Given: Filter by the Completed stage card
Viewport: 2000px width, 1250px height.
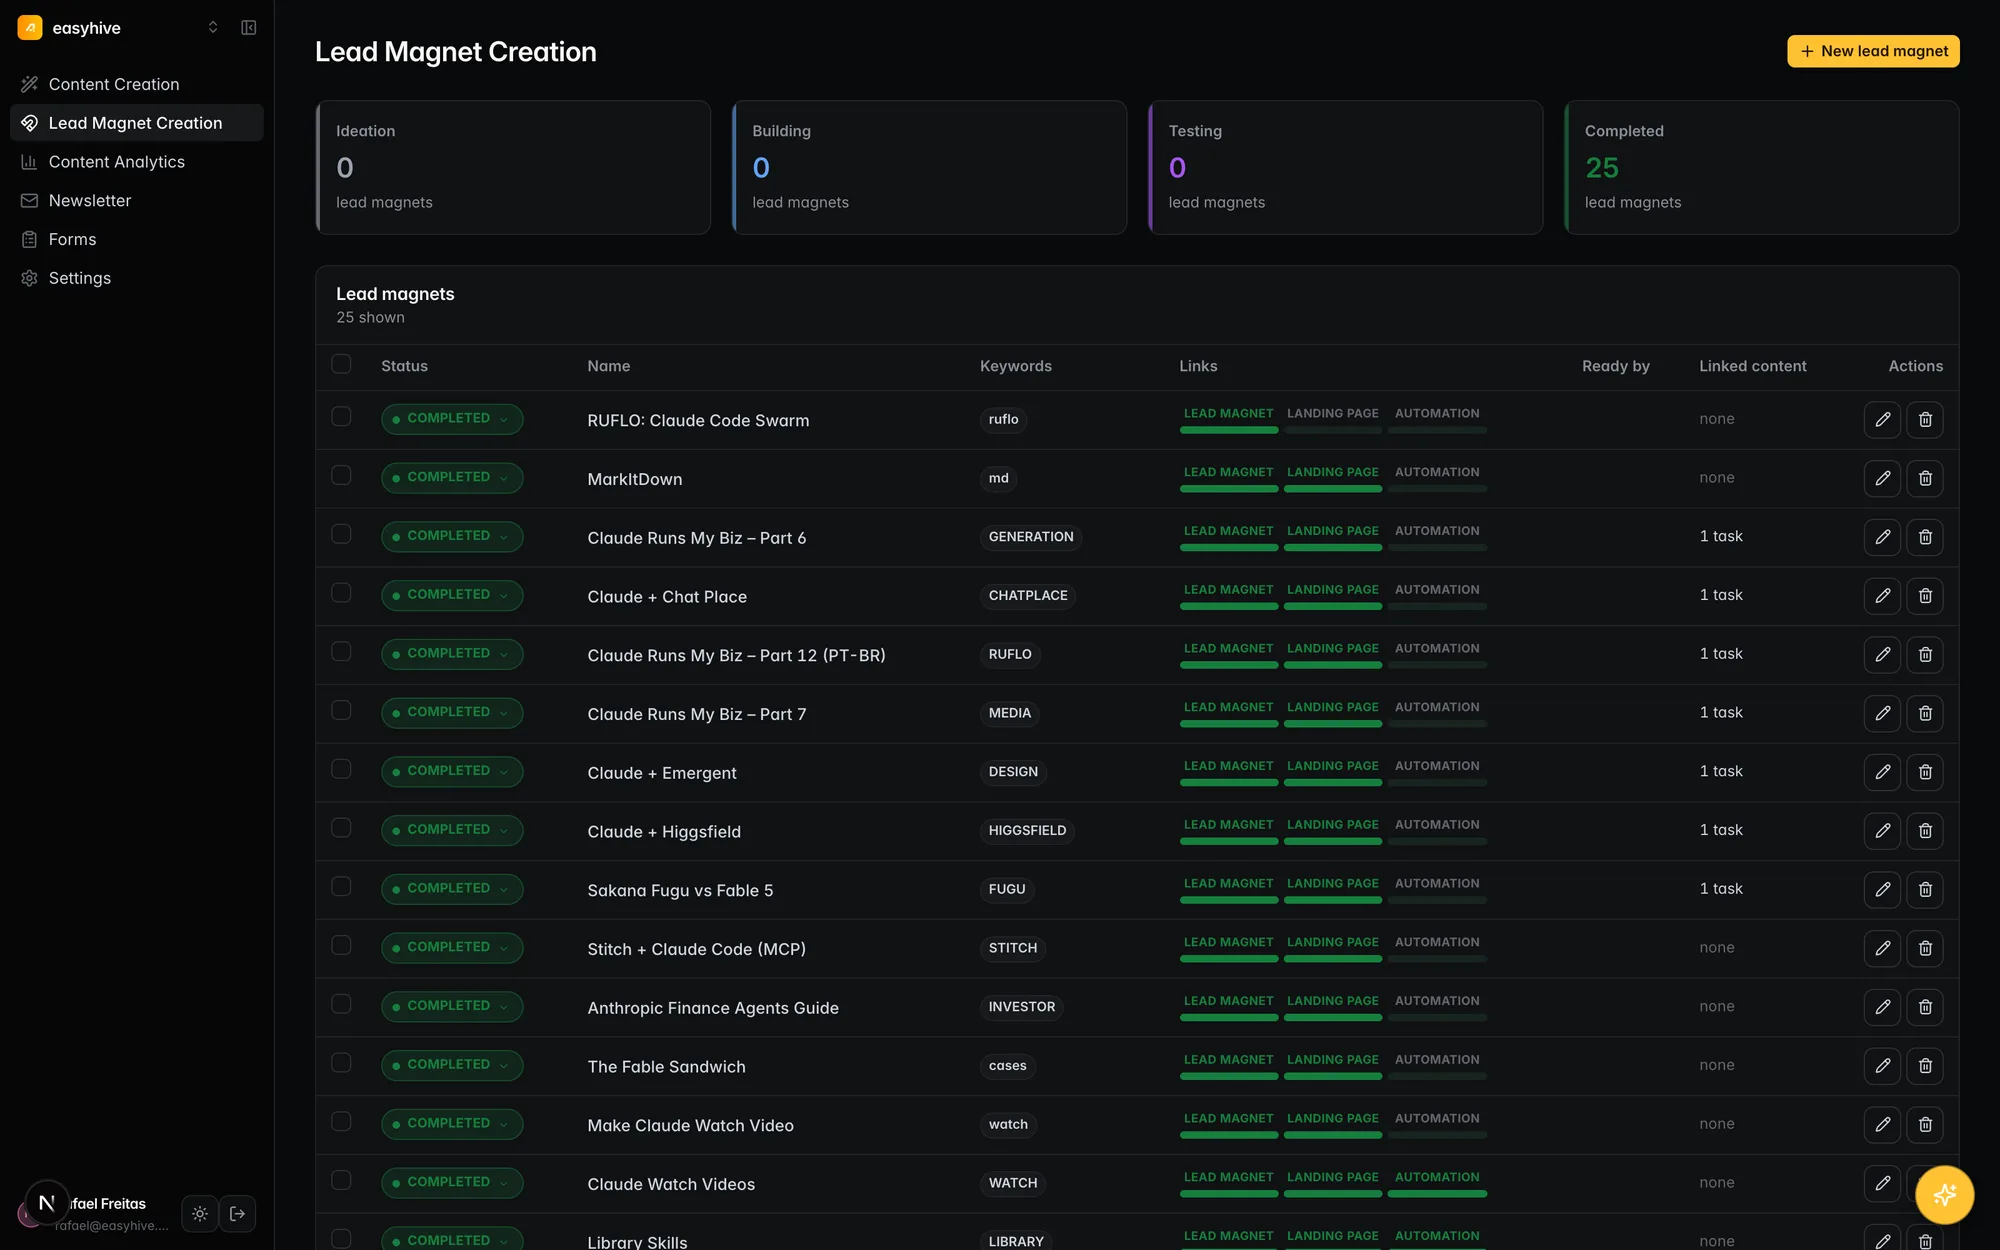Looking at the screenshot, I should 1761,167.
